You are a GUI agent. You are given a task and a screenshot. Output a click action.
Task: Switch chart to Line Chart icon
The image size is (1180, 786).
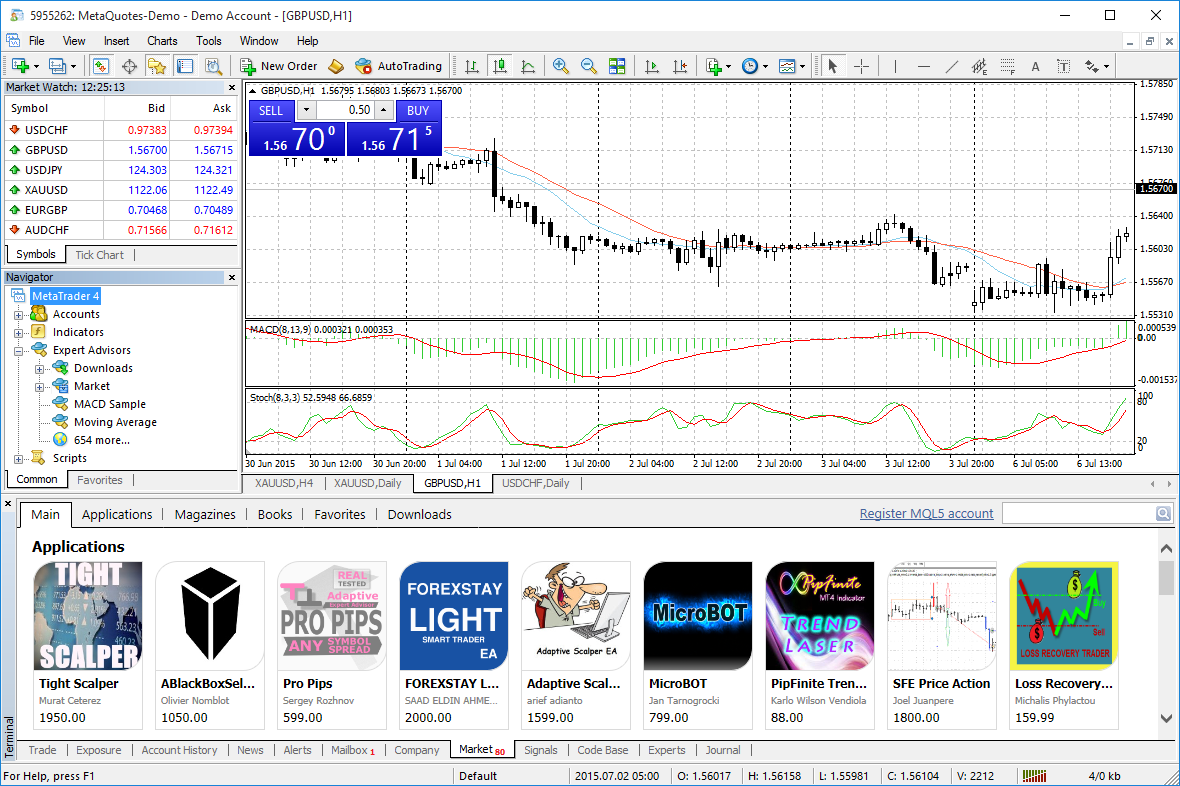point(528,66)
